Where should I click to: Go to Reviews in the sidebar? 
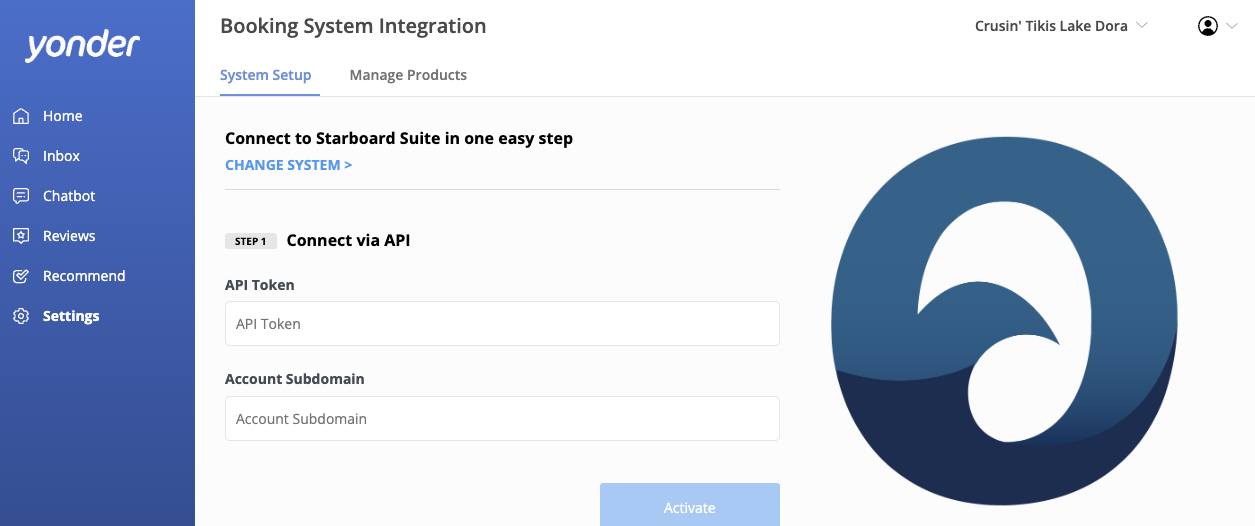[69, 236]
